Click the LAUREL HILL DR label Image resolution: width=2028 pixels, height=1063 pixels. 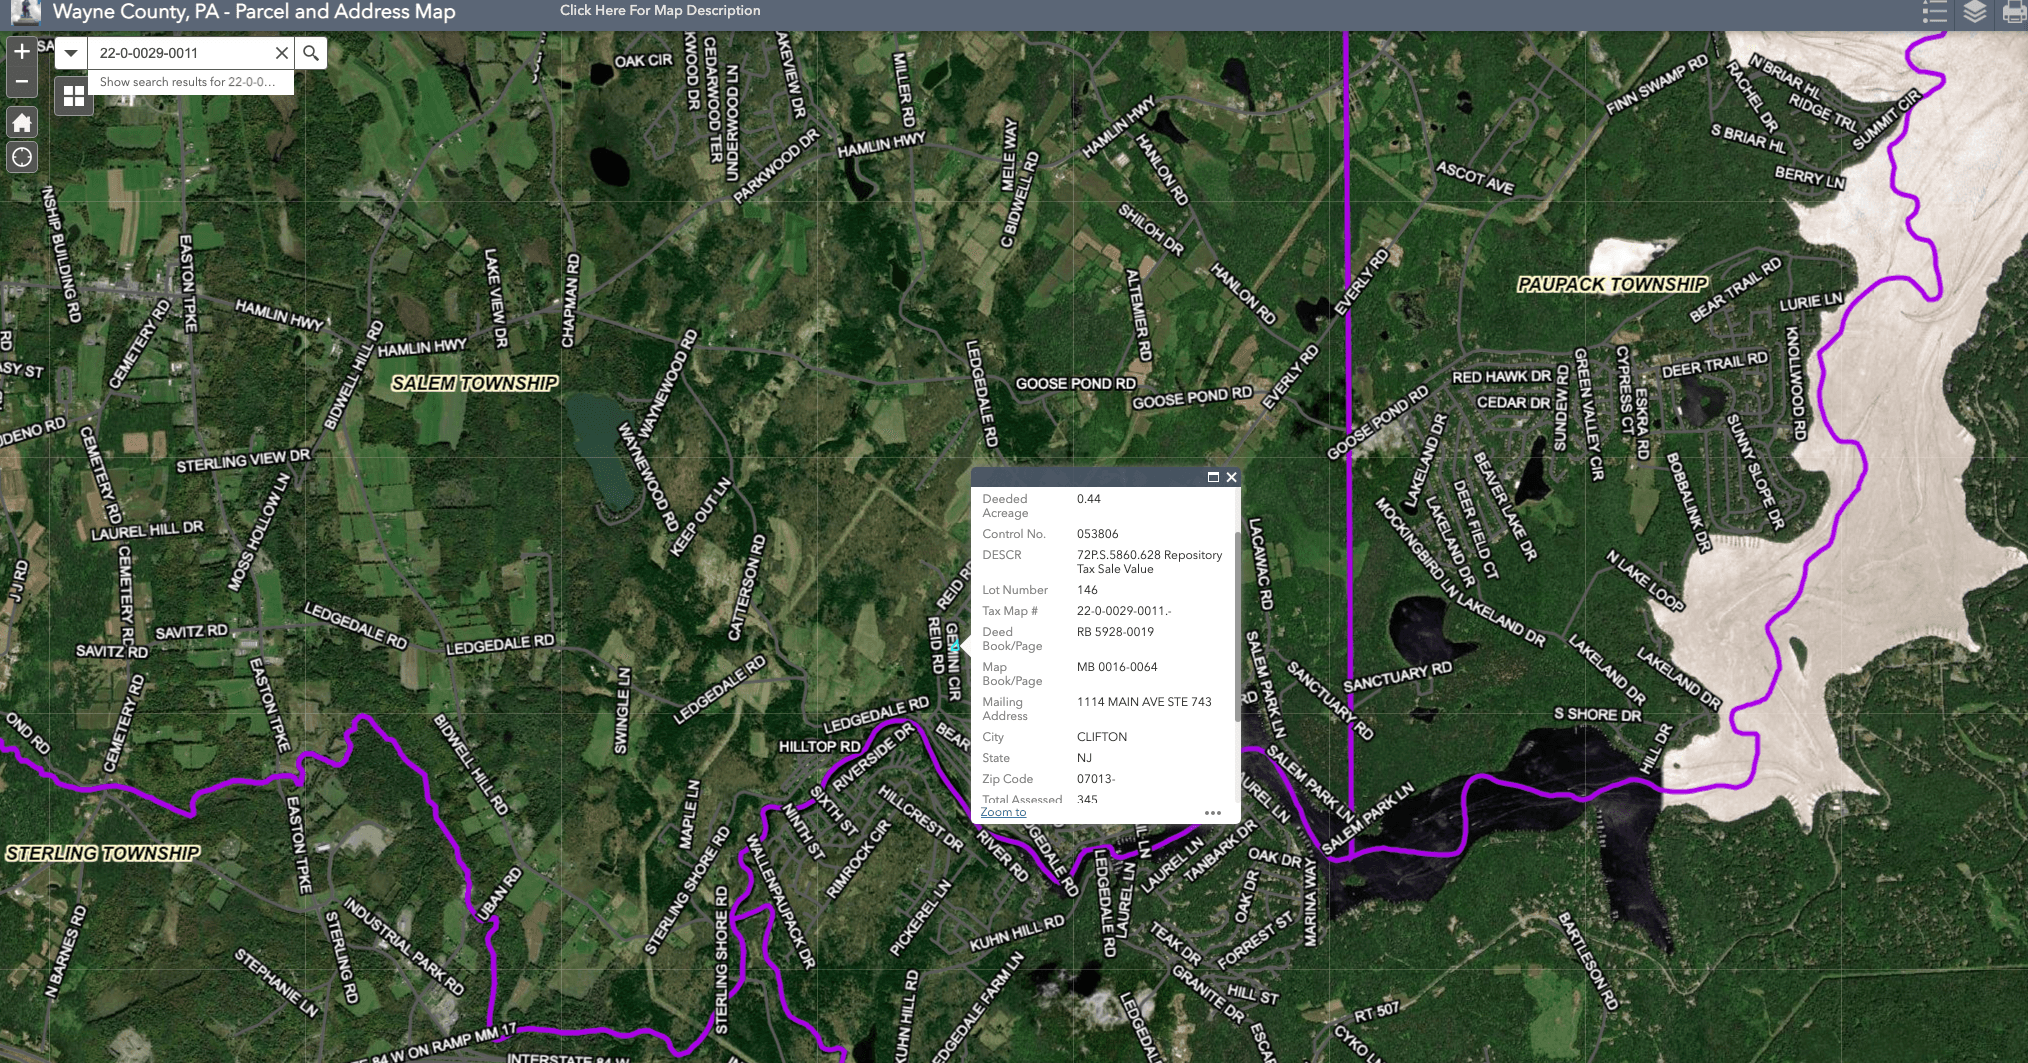tap(147, 530)
